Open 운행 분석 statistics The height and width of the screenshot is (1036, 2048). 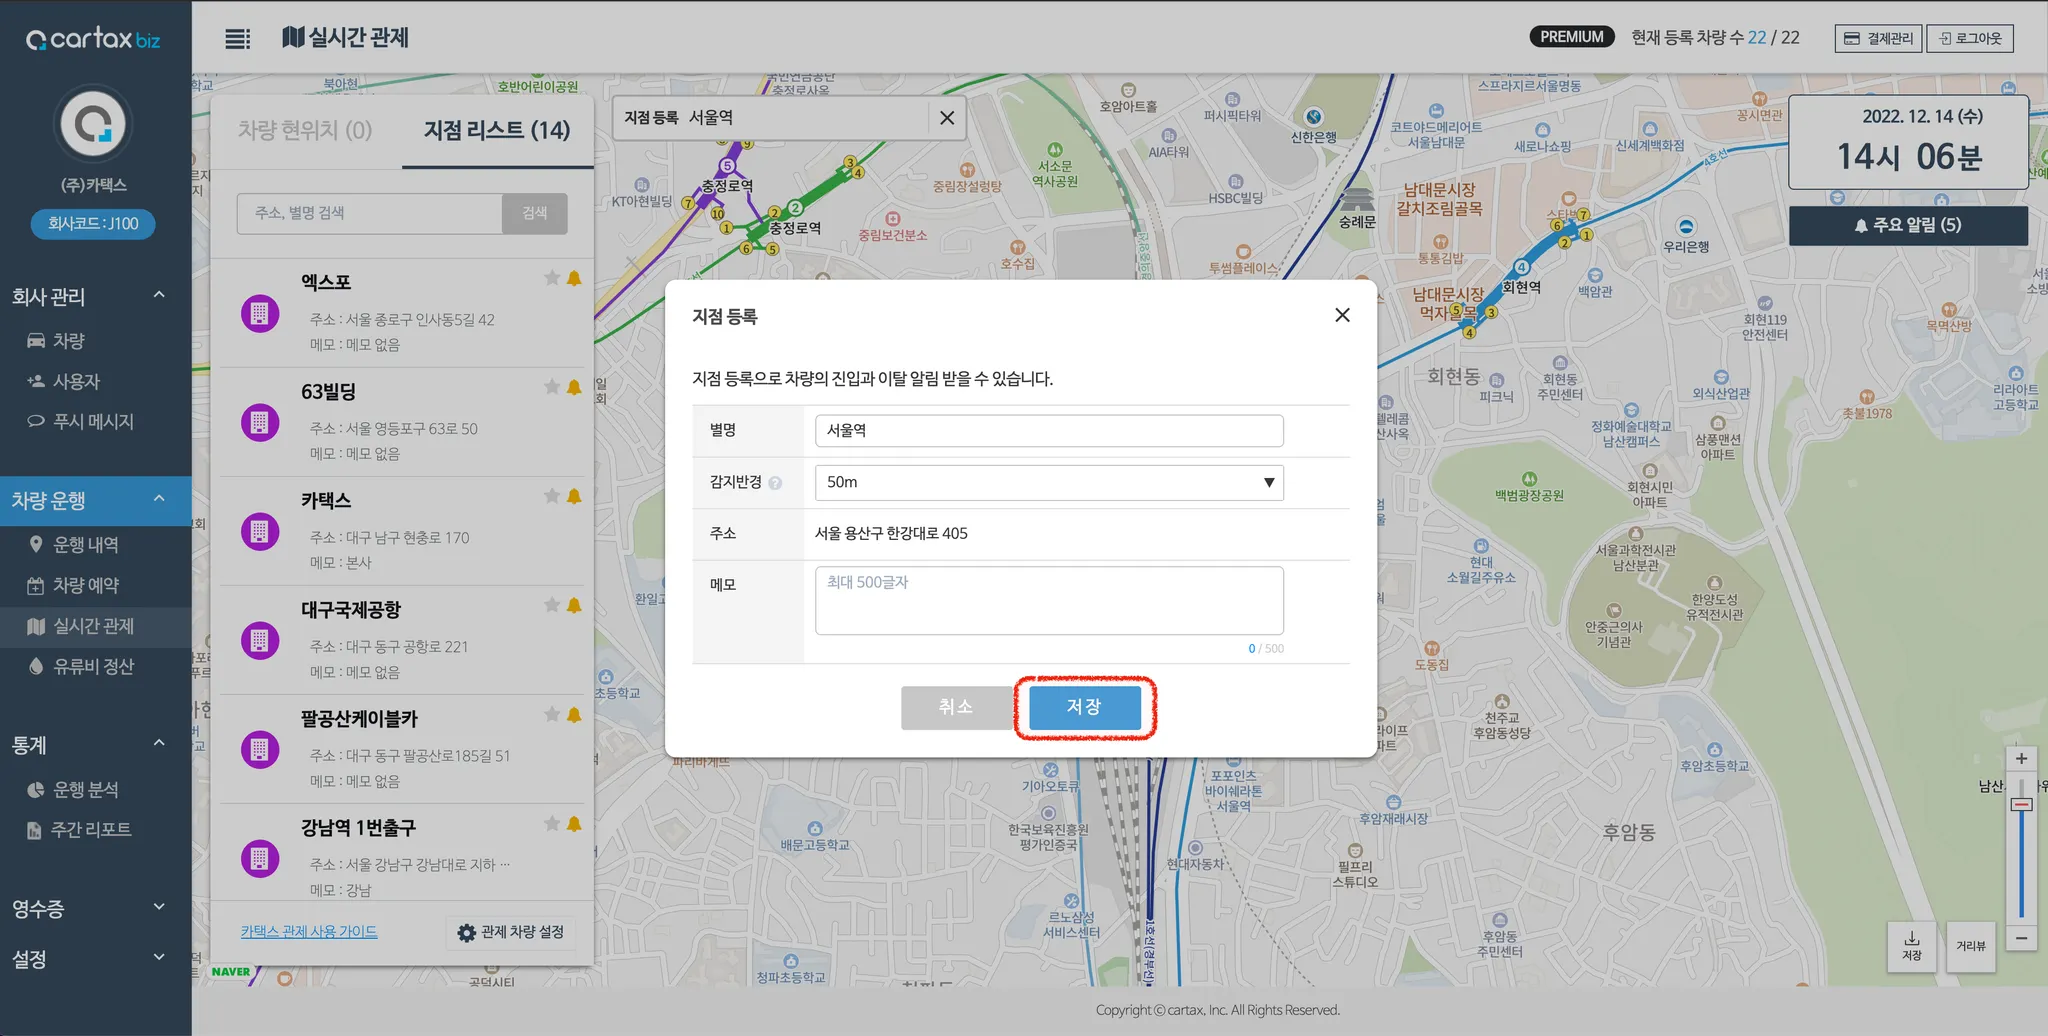click(85, 789)
